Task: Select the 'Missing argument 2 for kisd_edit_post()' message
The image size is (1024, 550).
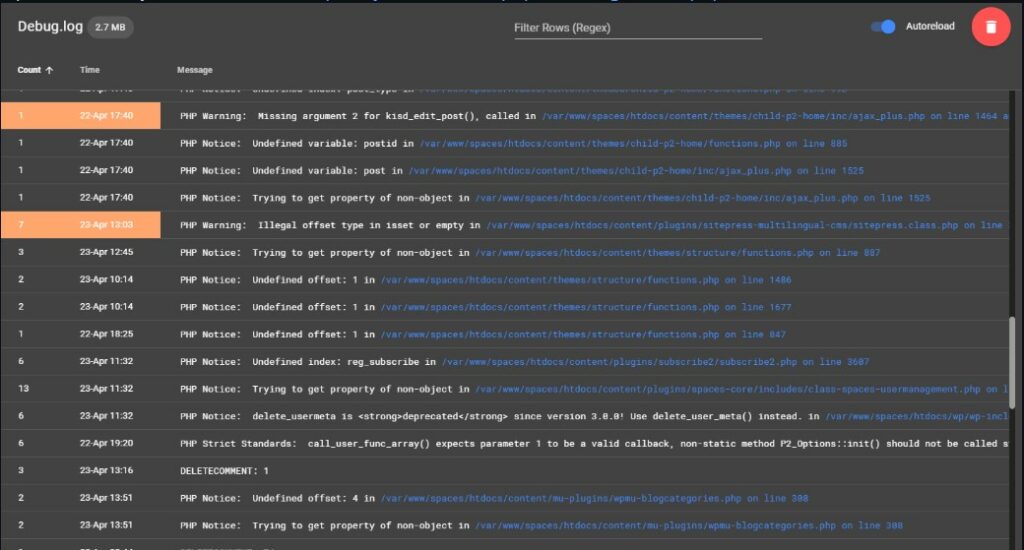Action: click(x=358, y=116)
